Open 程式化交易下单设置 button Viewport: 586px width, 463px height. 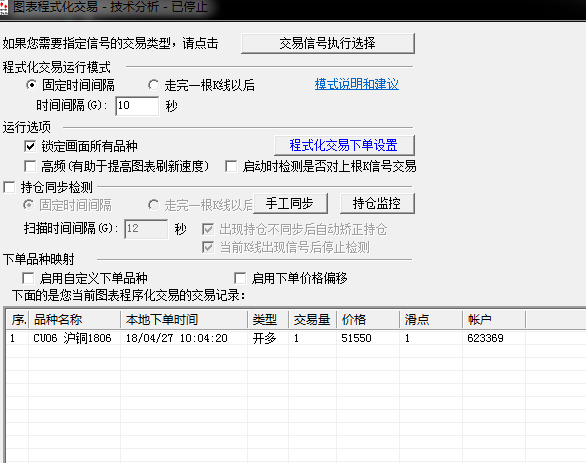pos(344,145)
